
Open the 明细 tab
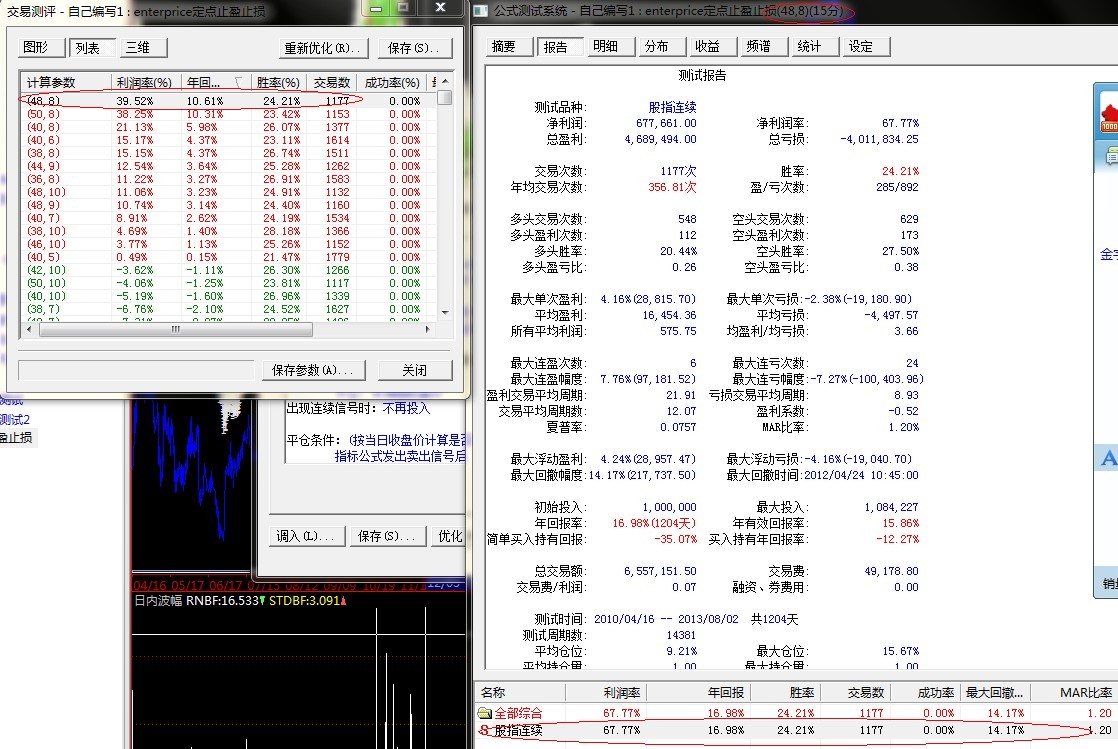click(605, 46)
